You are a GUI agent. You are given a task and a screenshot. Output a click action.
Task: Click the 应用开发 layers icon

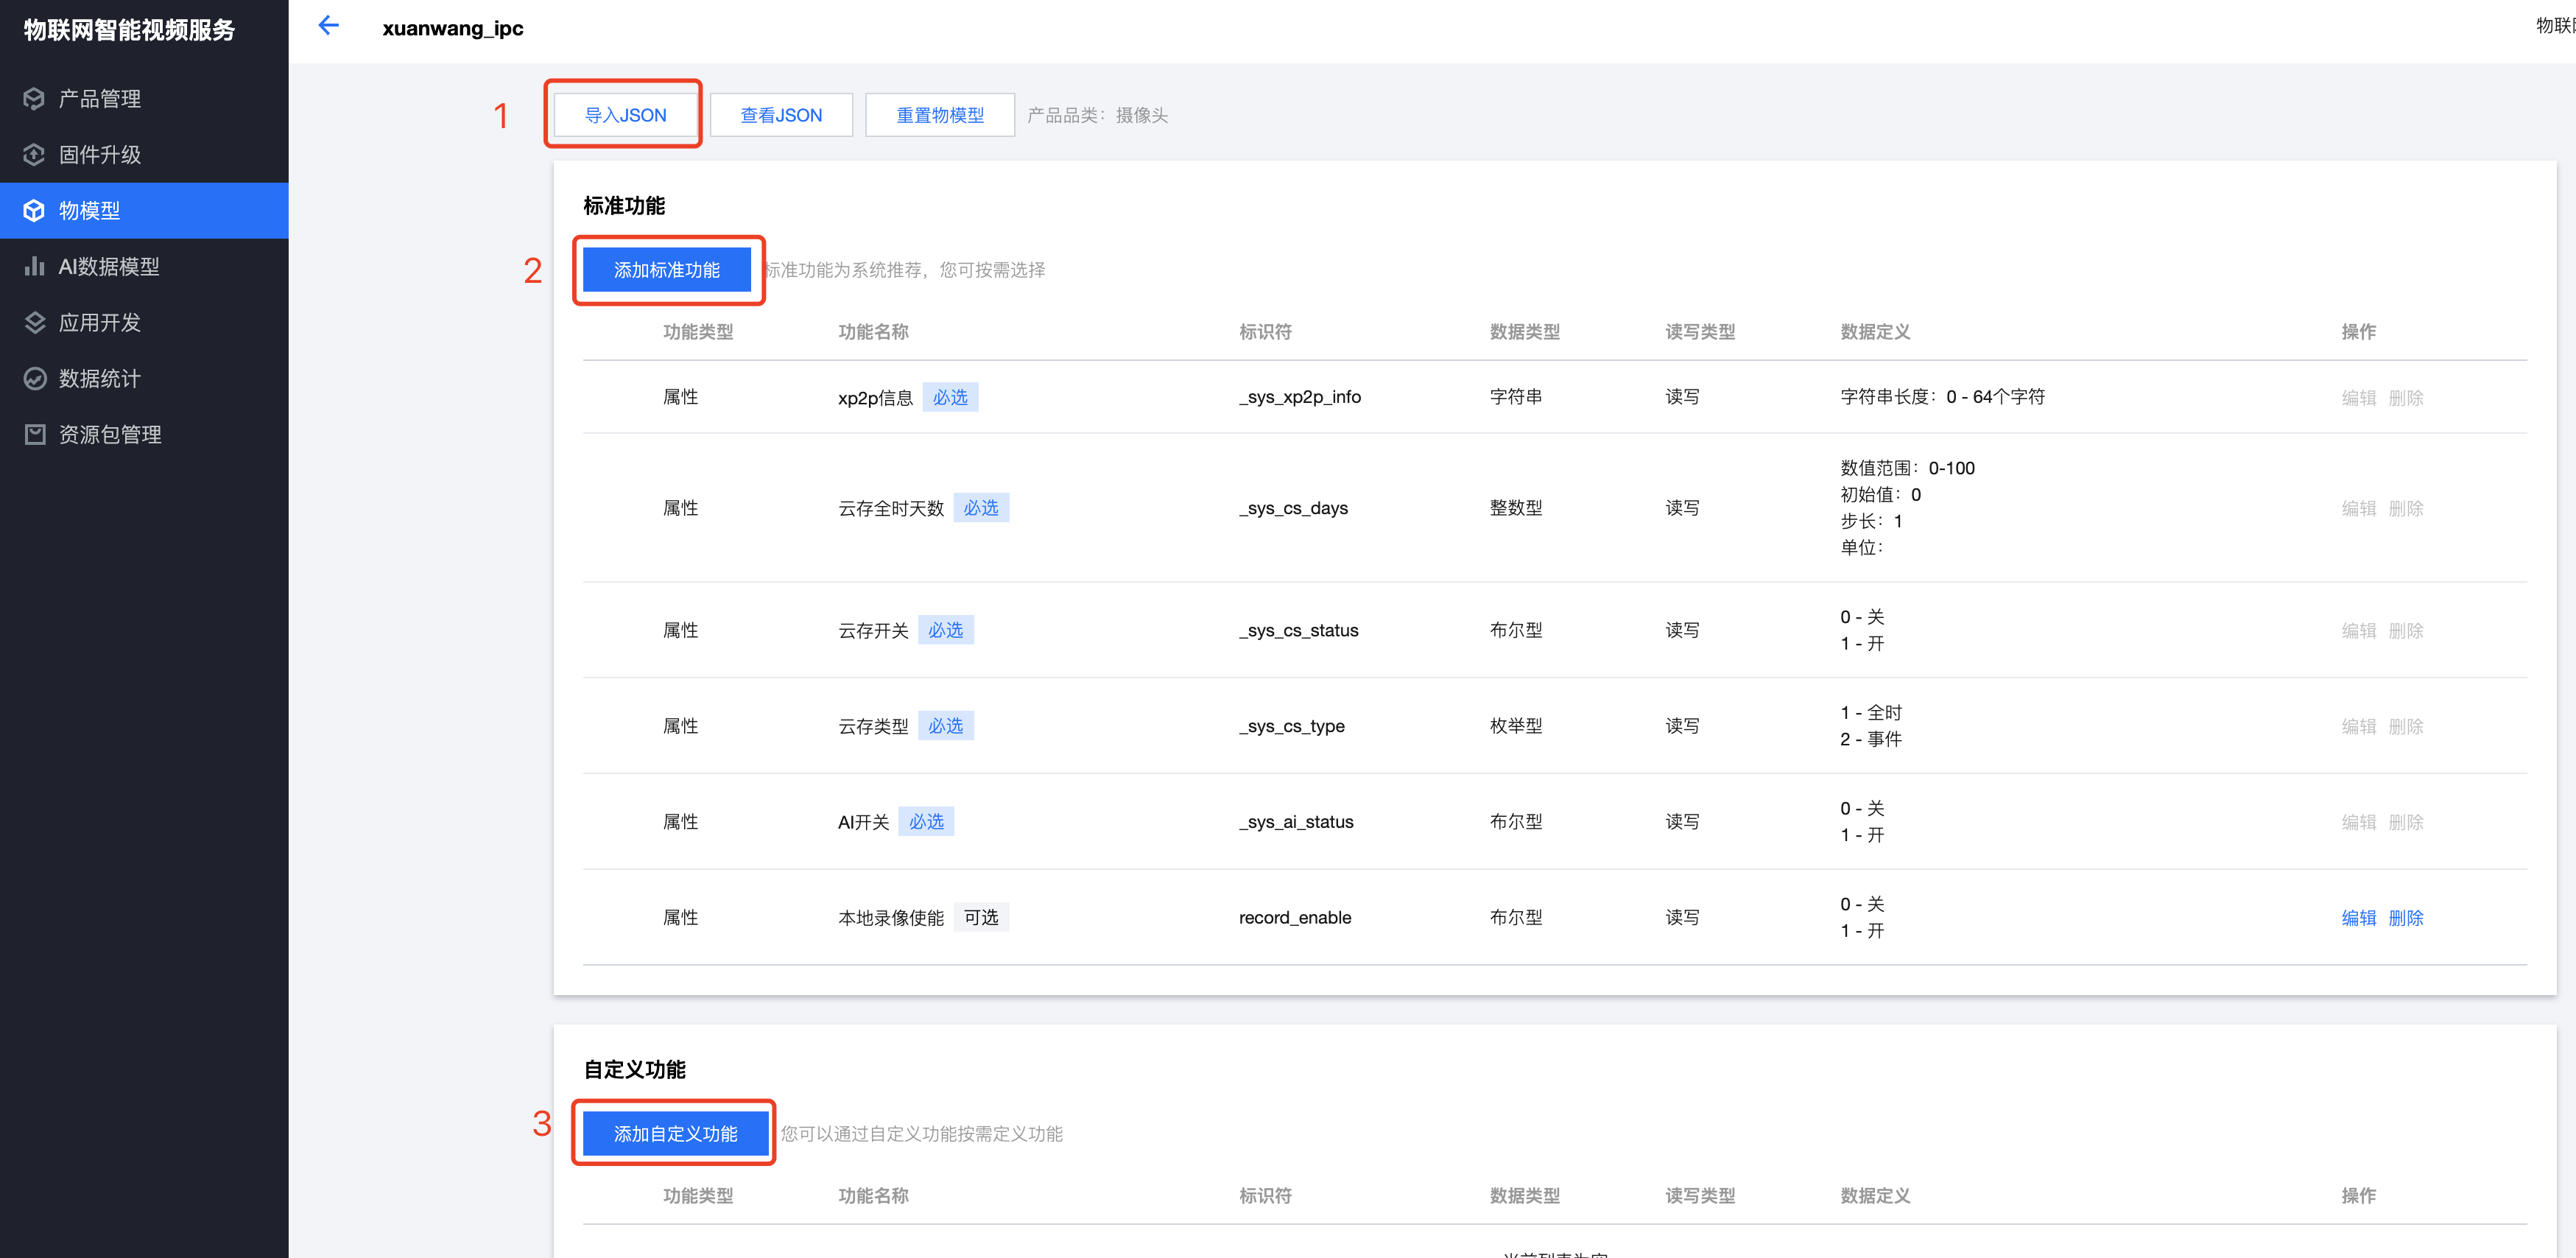35,322
